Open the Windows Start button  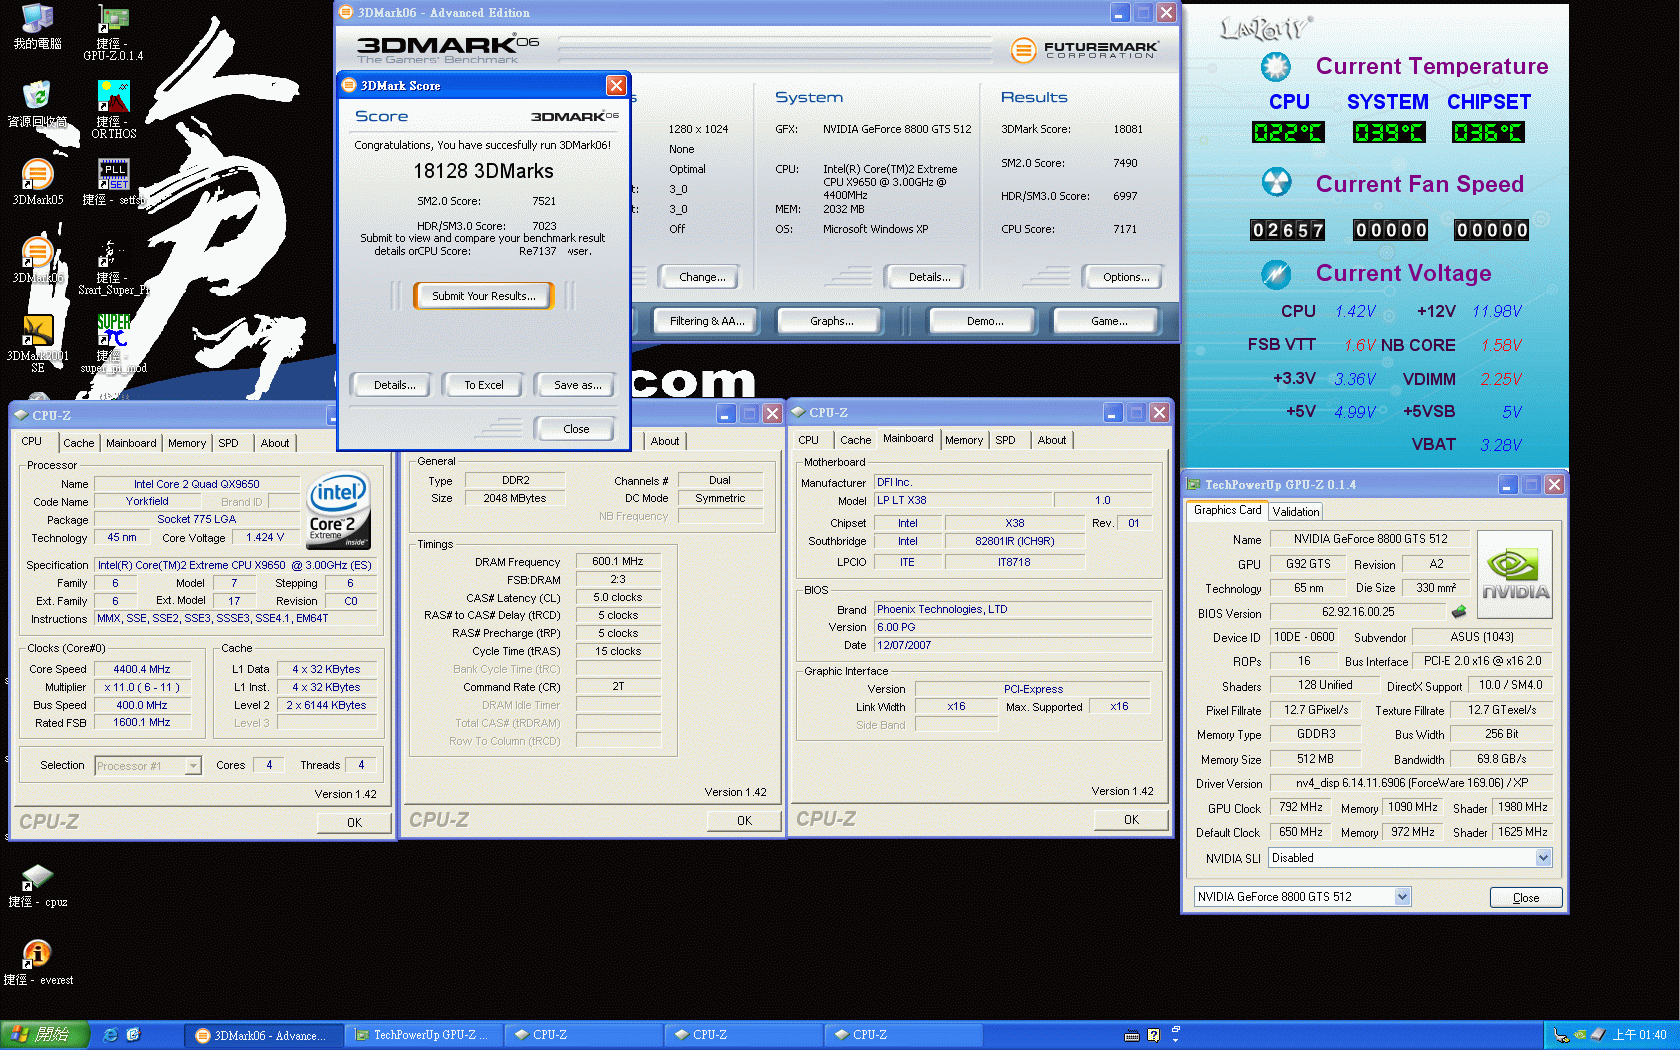(x=44, y=1035)
